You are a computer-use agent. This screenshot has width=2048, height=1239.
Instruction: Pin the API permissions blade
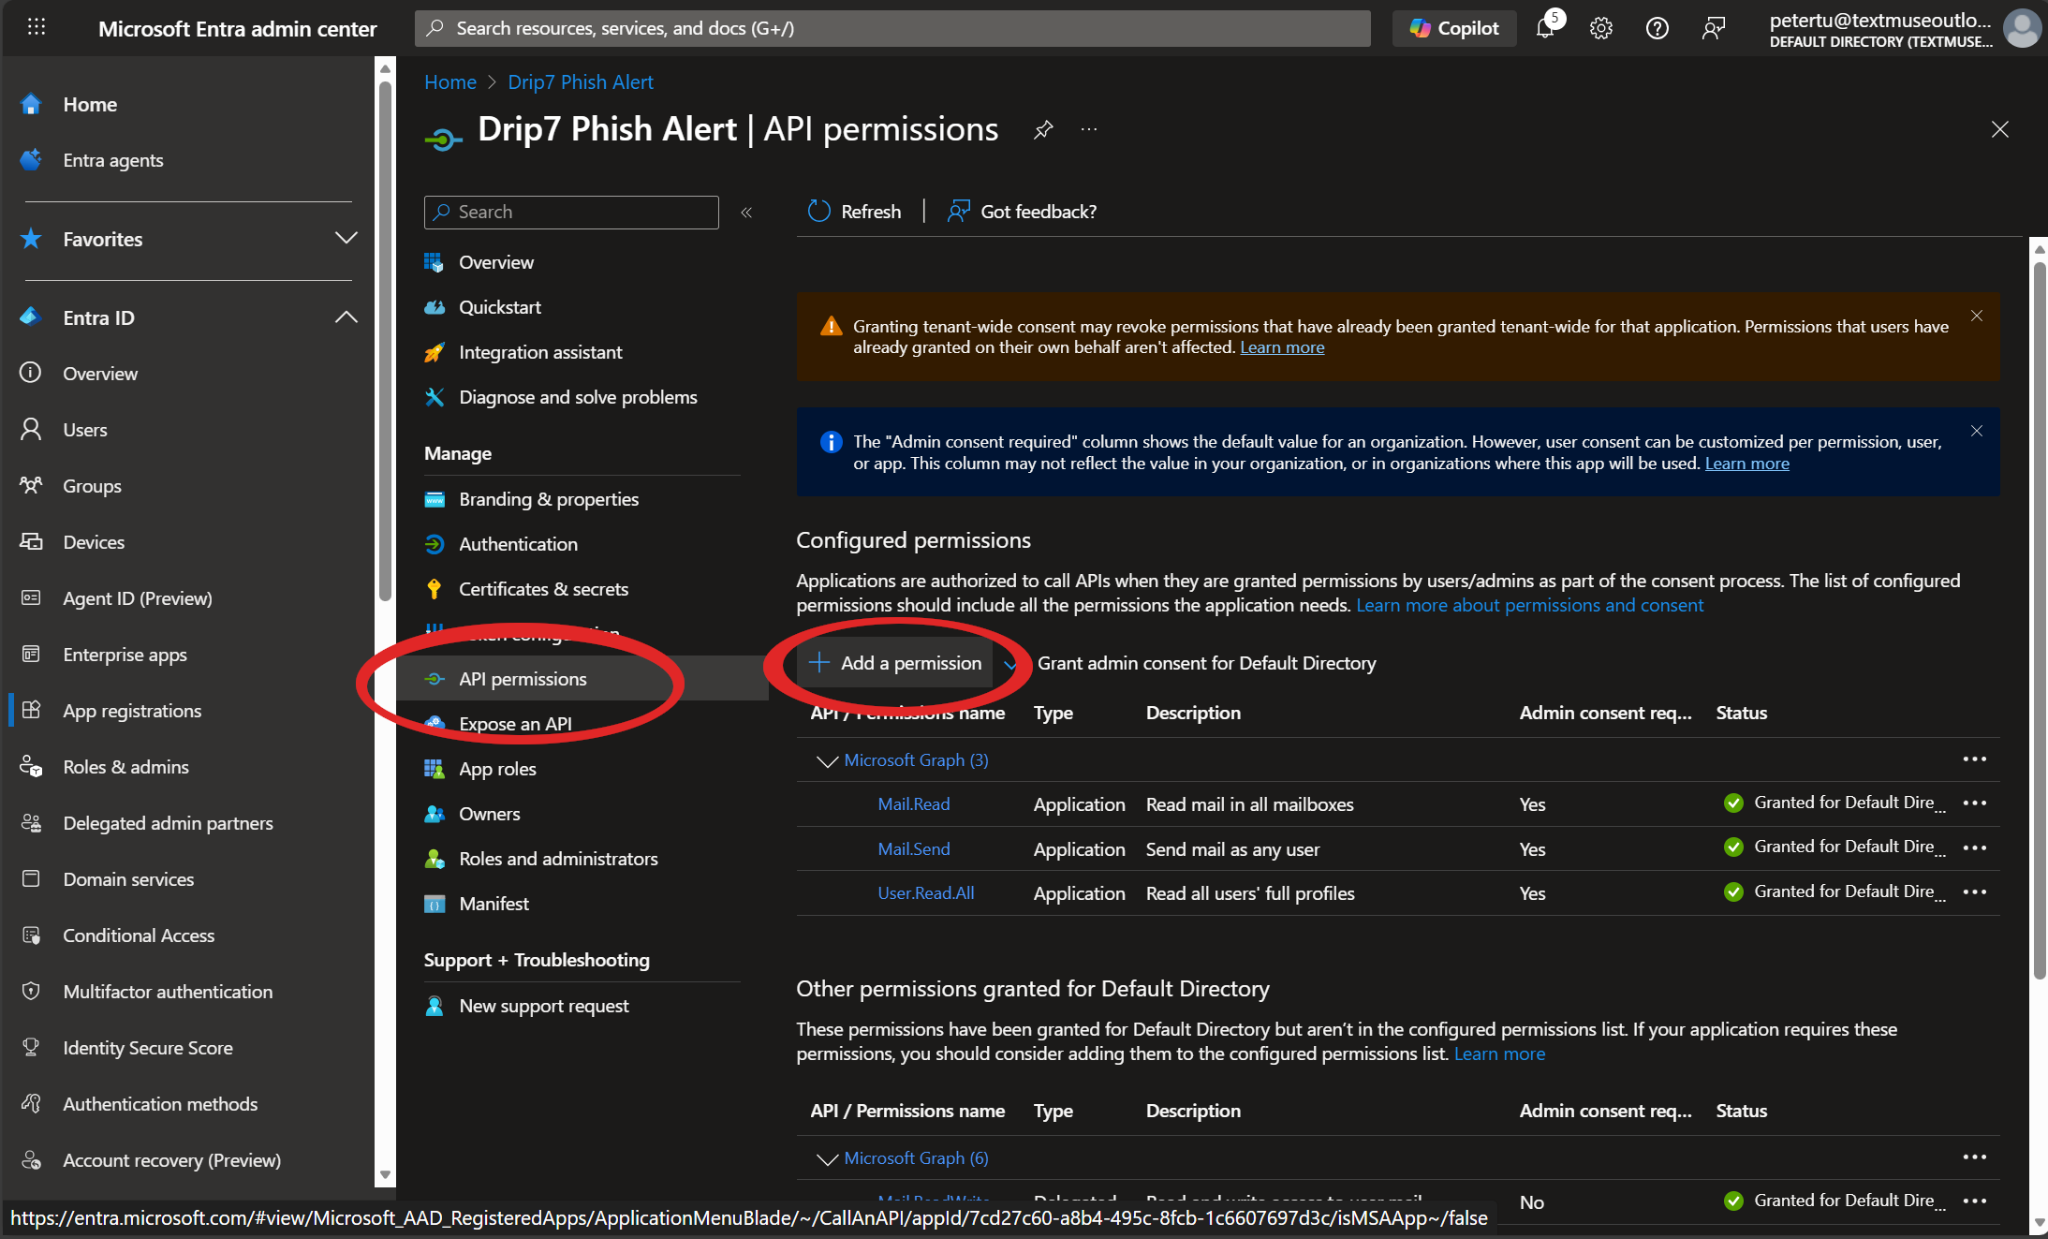click(1043, 130)
